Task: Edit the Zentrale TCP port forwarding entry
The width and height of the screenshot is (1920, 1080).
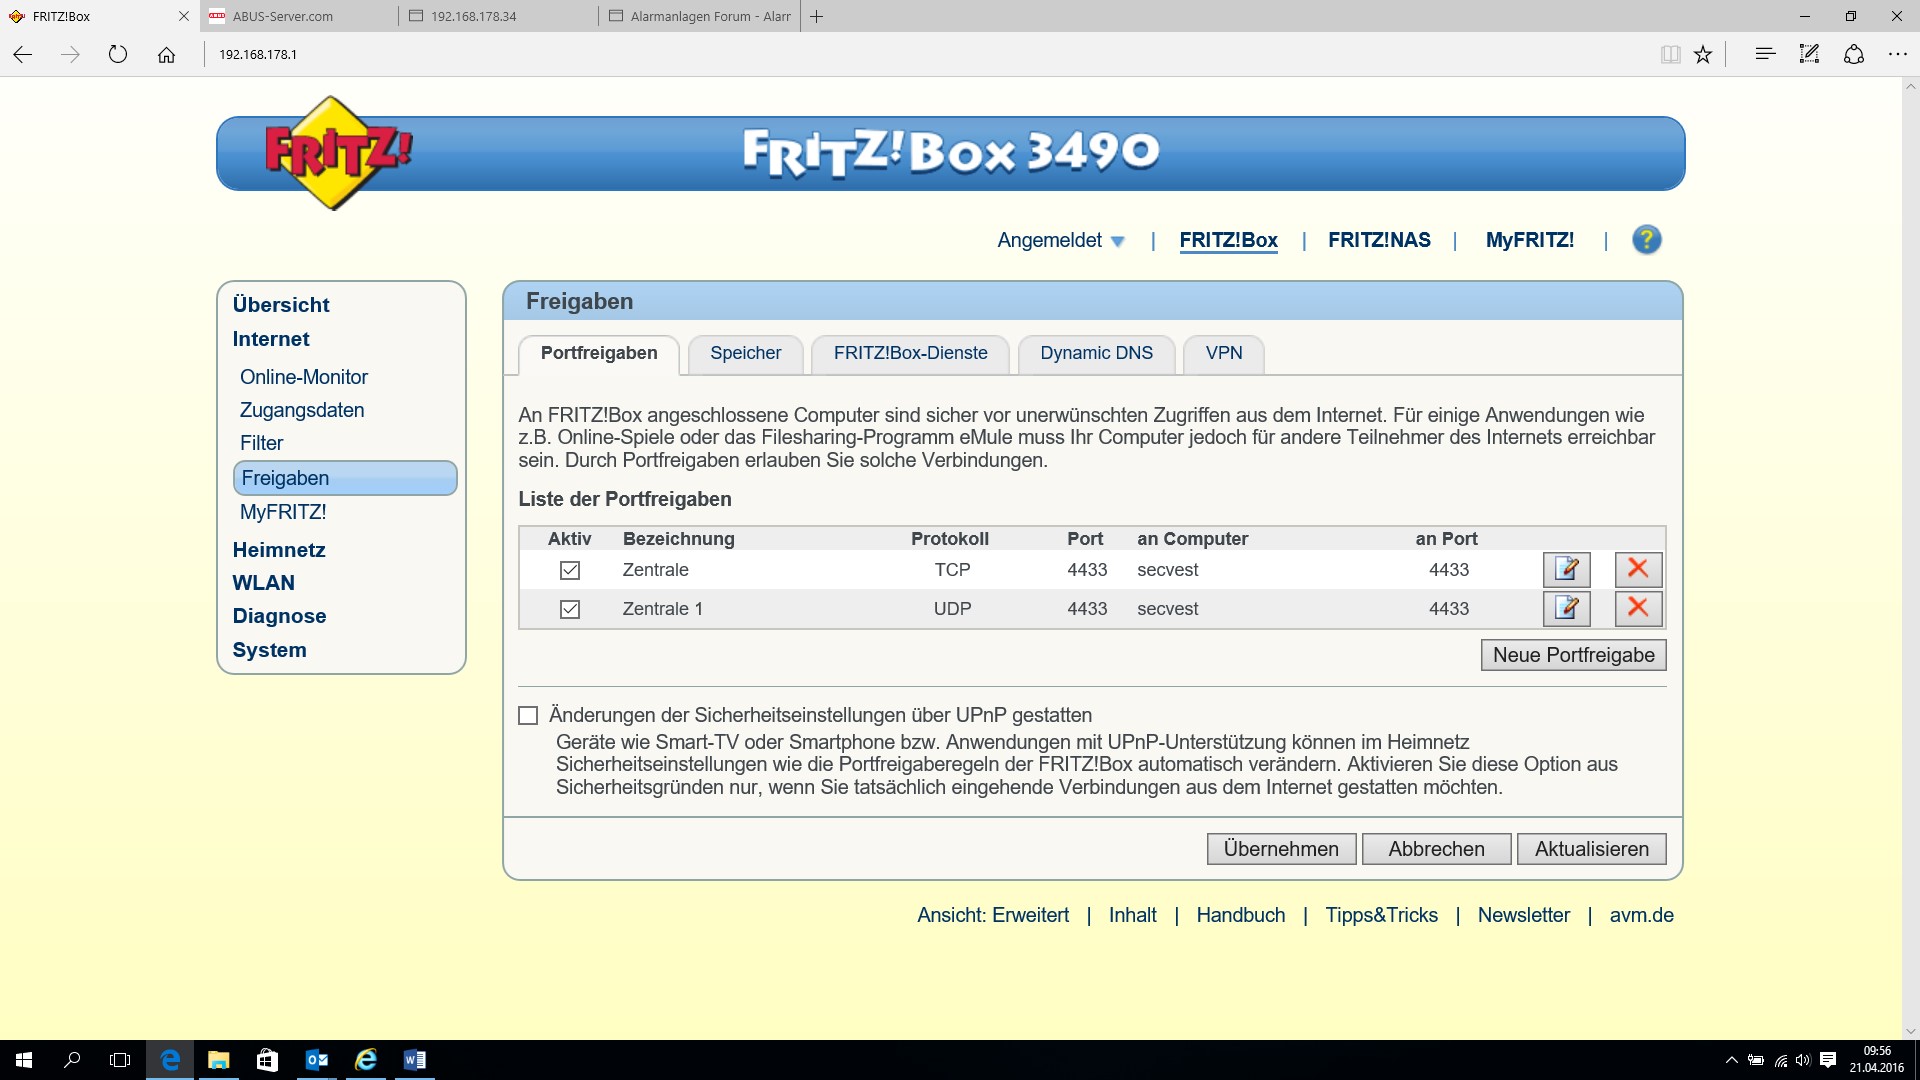Action: click(1566, 570)
